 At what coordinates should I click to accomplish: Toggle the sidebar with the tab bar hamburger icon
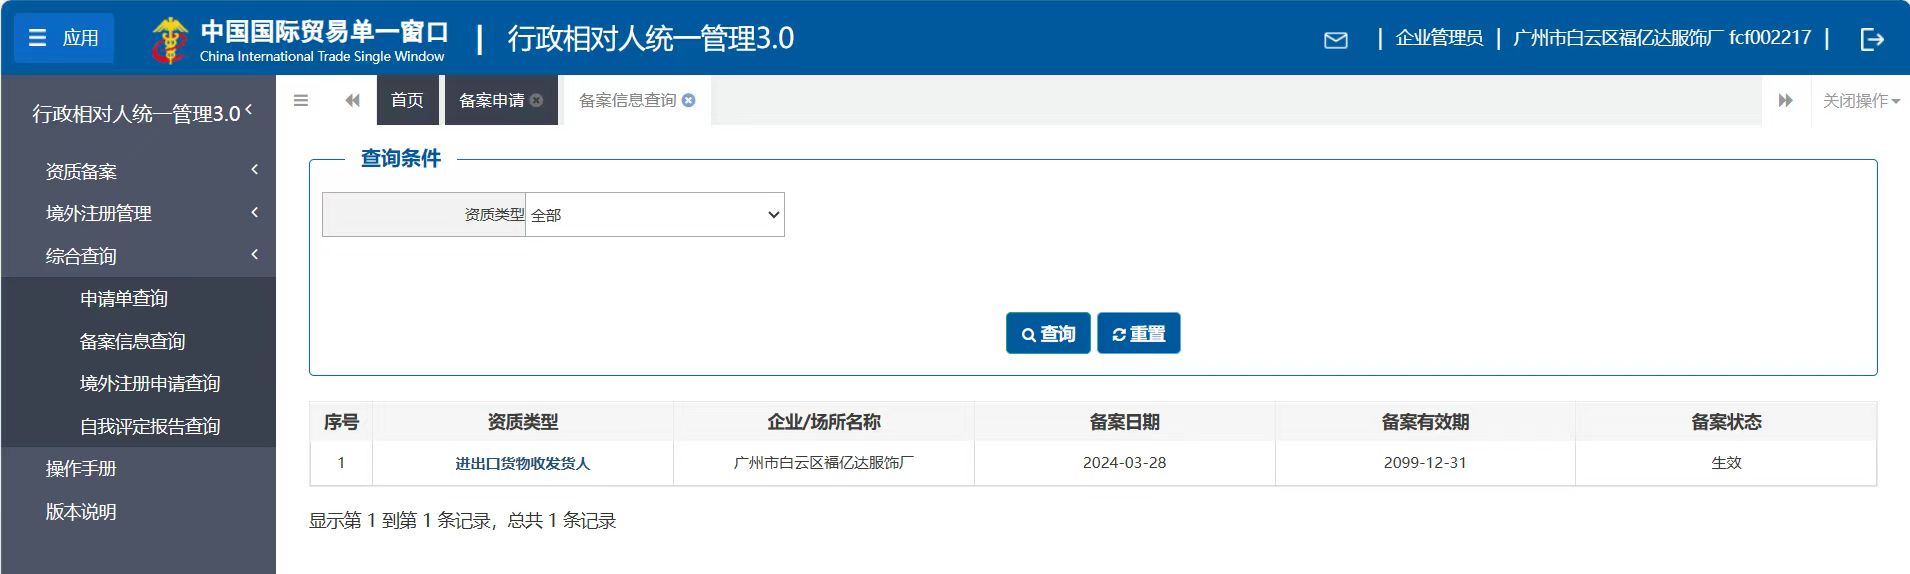click(x=301, y=100)
